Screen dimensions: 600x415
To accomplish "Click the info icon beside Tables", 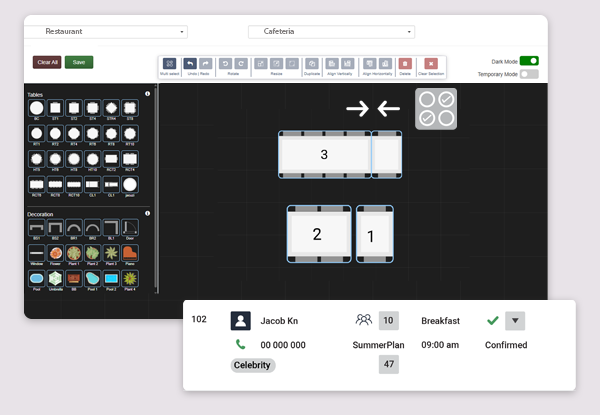I will click(x=147, y=94).
